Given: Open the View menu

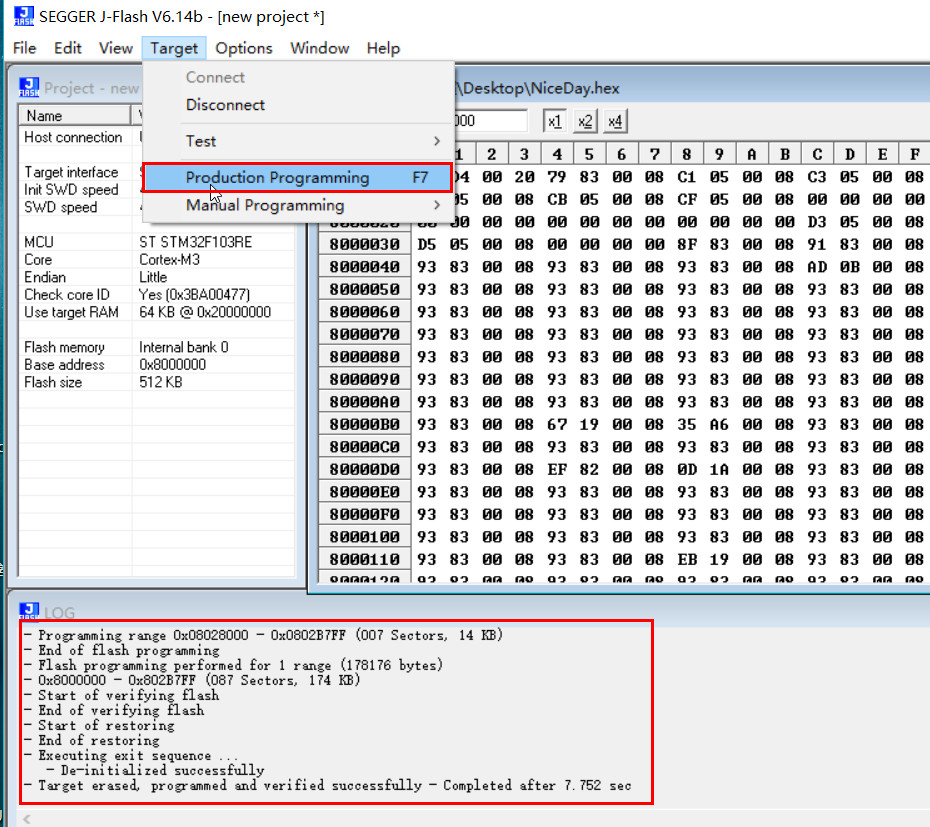Looking at the screenshot, I should coord(116,48).
